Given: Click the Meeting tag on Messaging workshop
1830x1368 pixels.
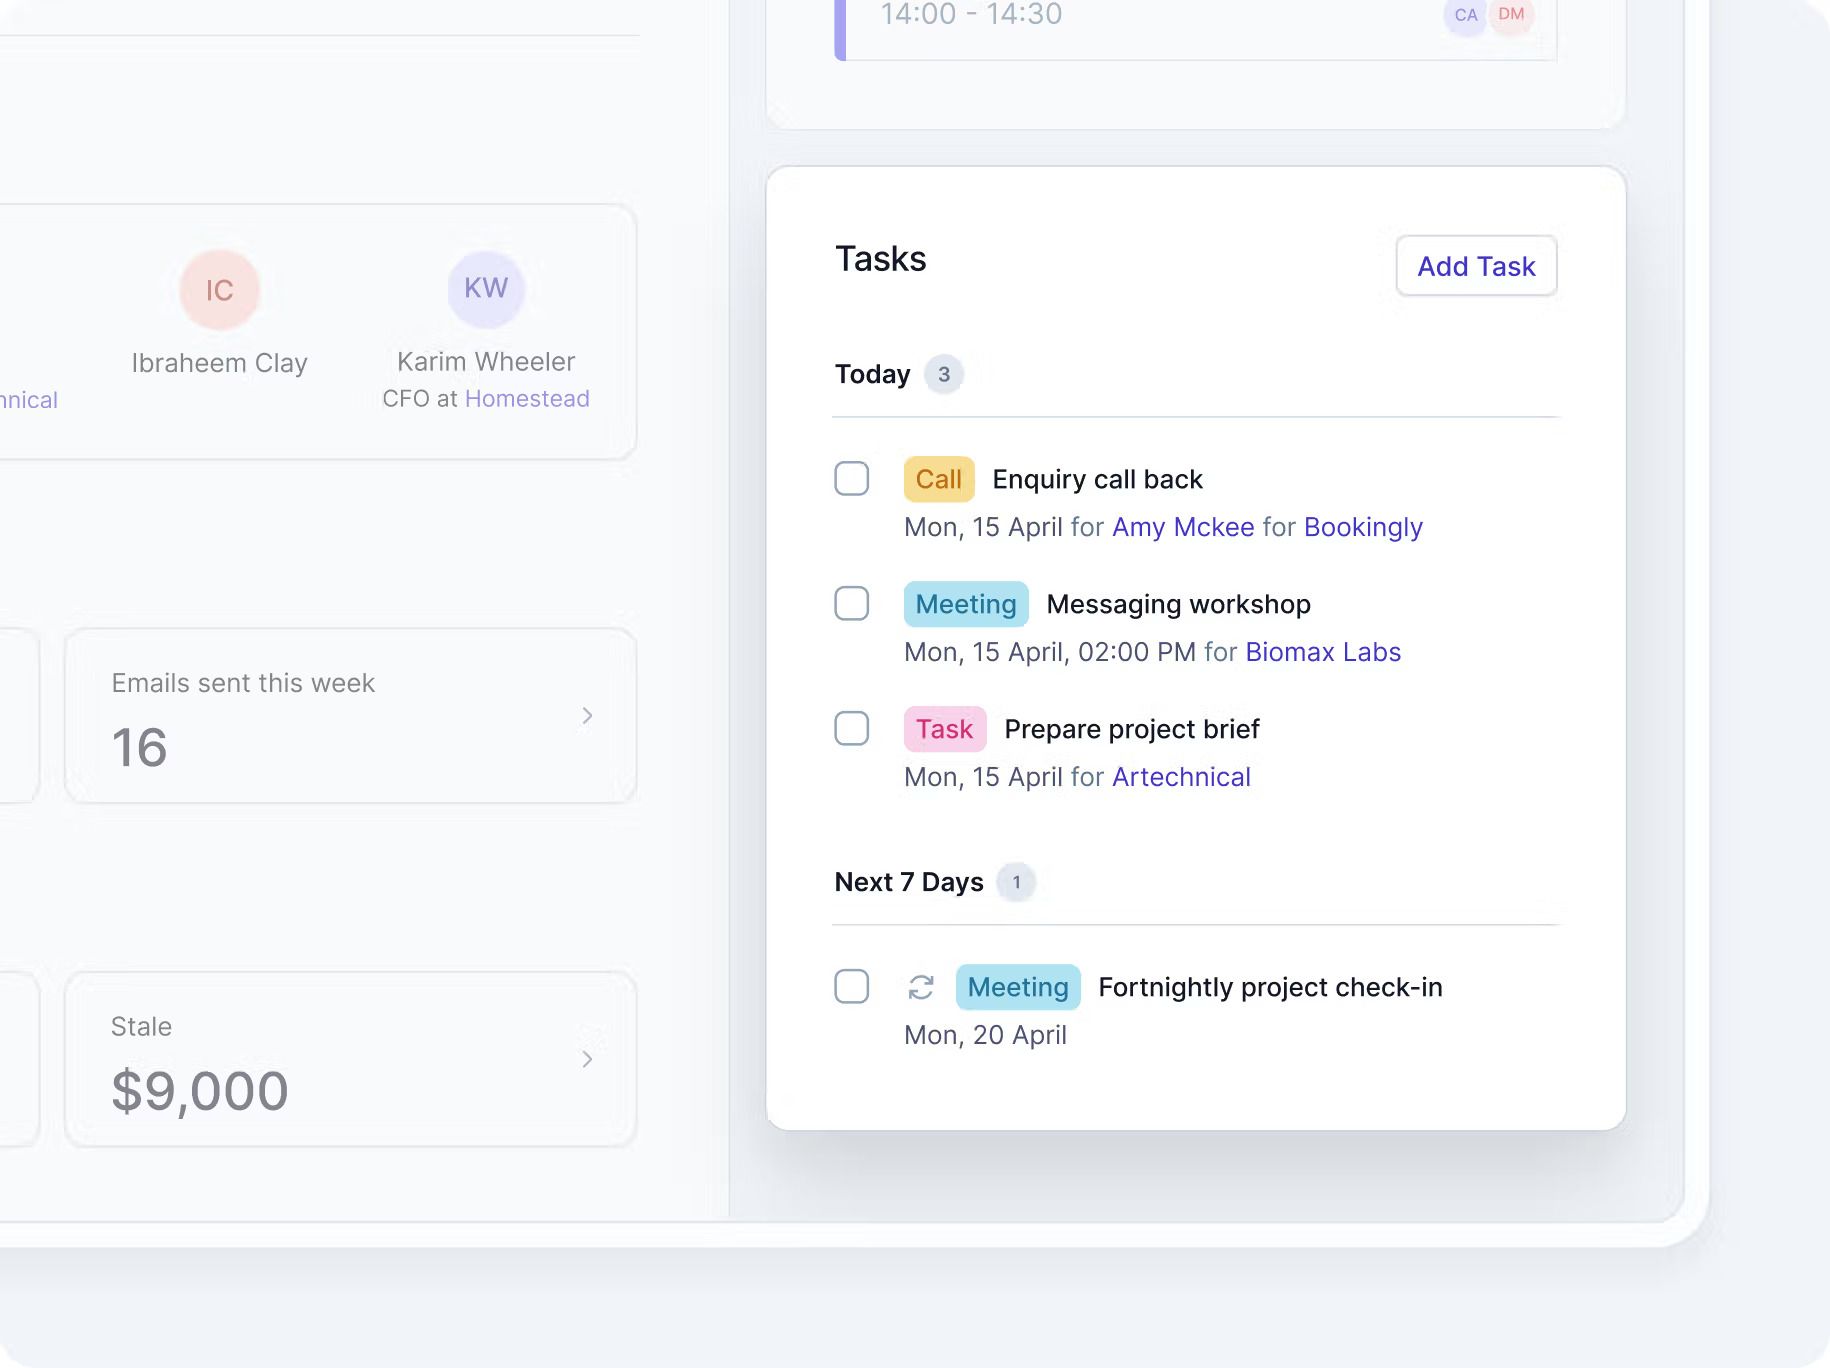Looking at the screenshot, I should point(966,604).
